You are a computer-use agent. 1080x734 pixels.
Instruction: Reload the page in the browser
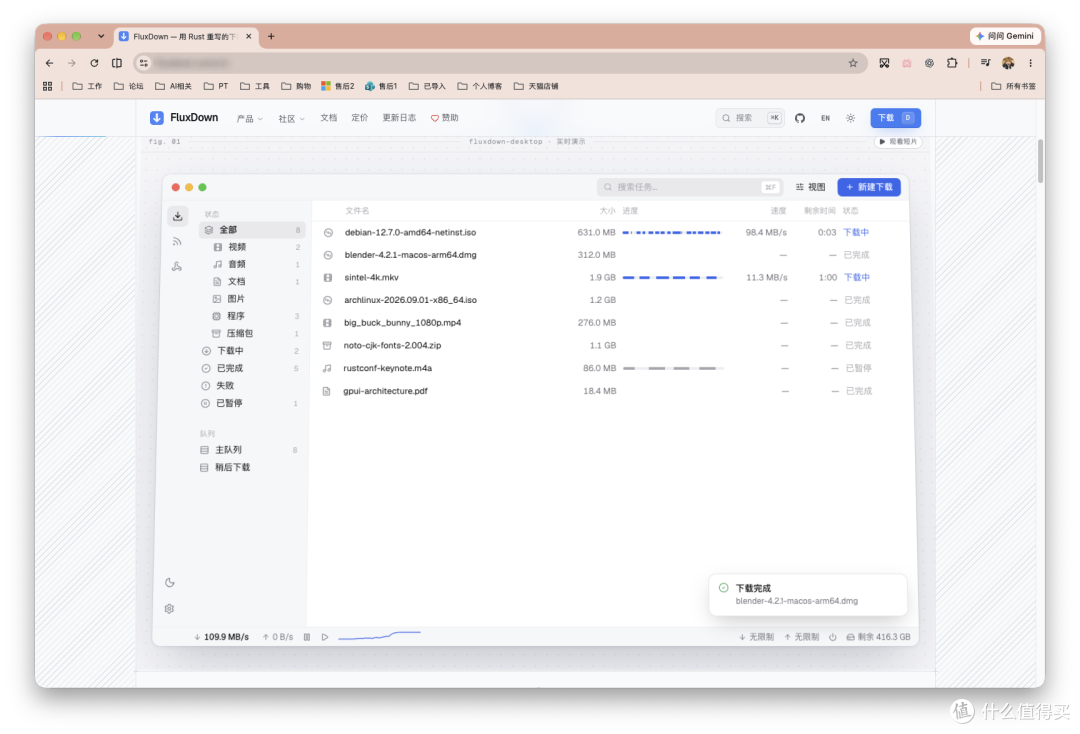[x=94, y=63]
